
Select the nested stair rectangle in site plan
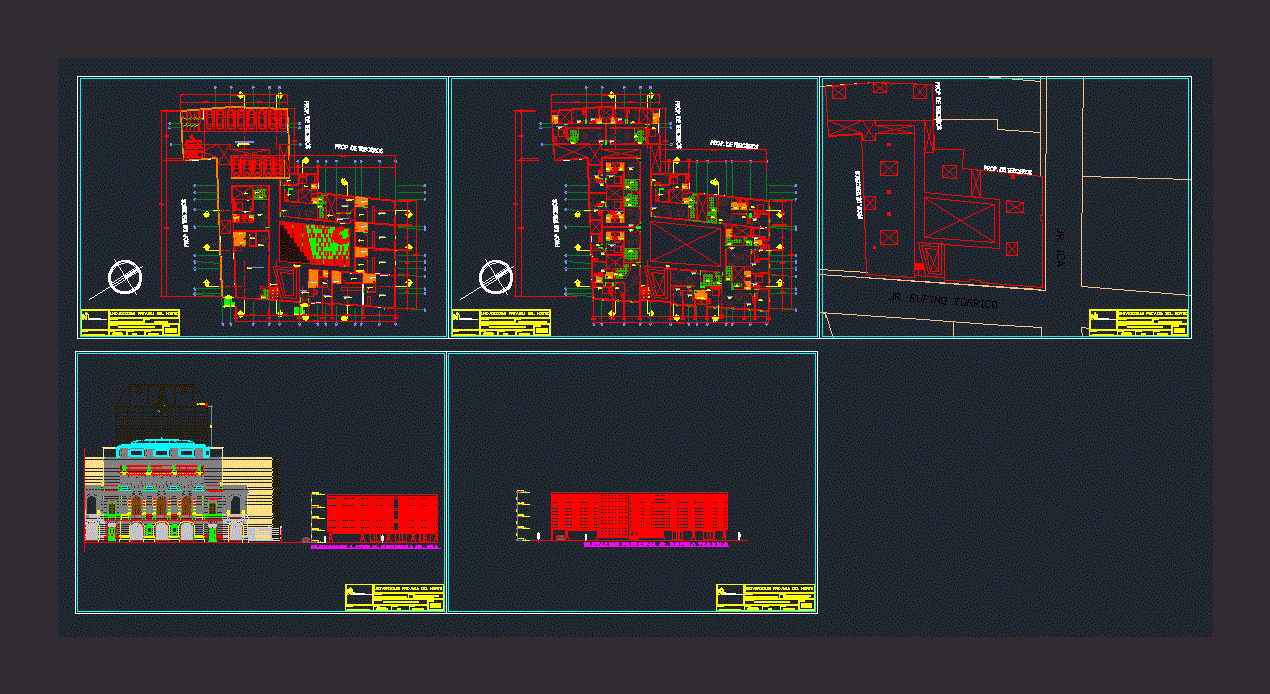coord(929,260)
